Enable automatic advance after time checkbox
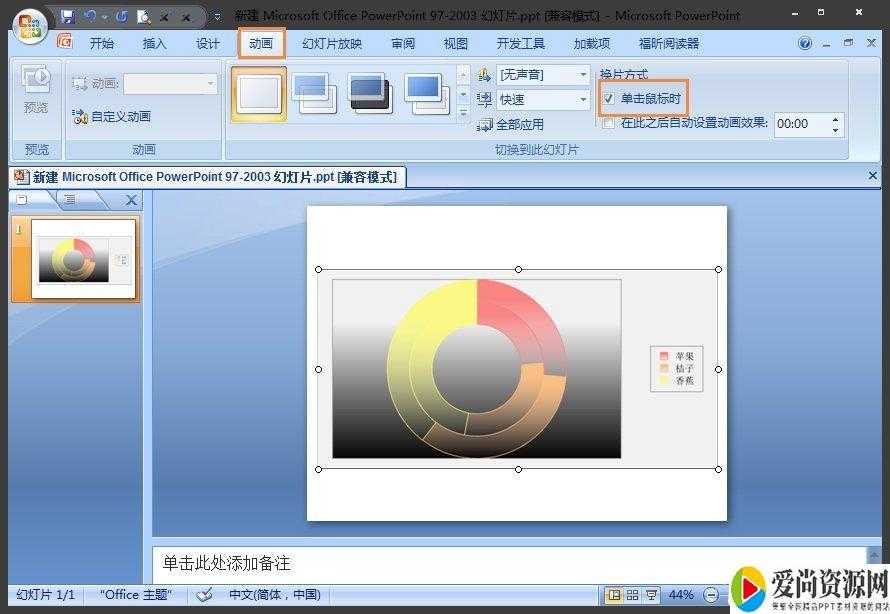This screenshot has height=614, width=890. (609, 123)
